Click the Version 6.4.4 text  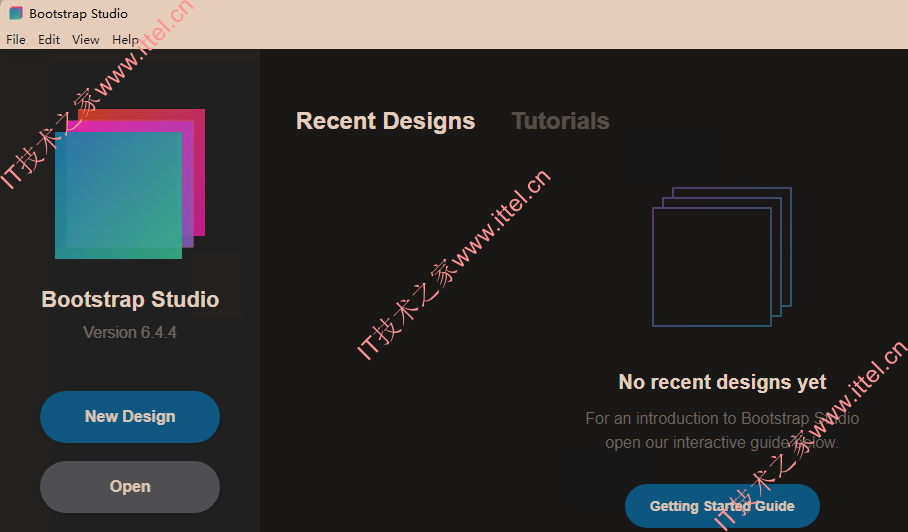(130, 332)
